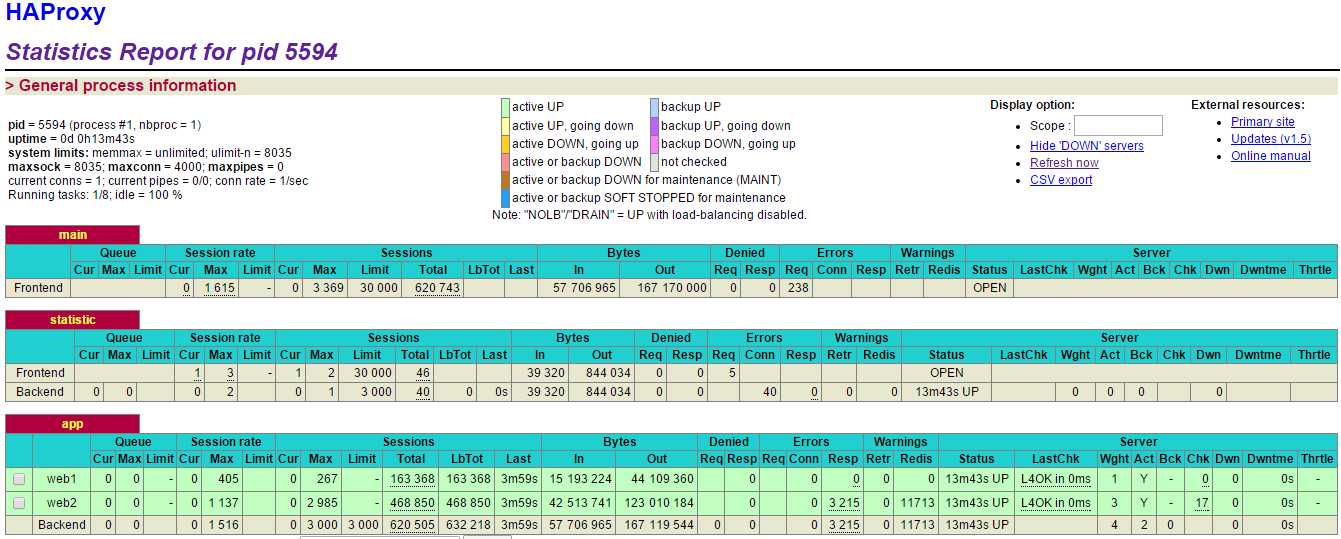
Task: Click the MAINT legend color box
Action: pyautogui.click(x=505, y=180)
